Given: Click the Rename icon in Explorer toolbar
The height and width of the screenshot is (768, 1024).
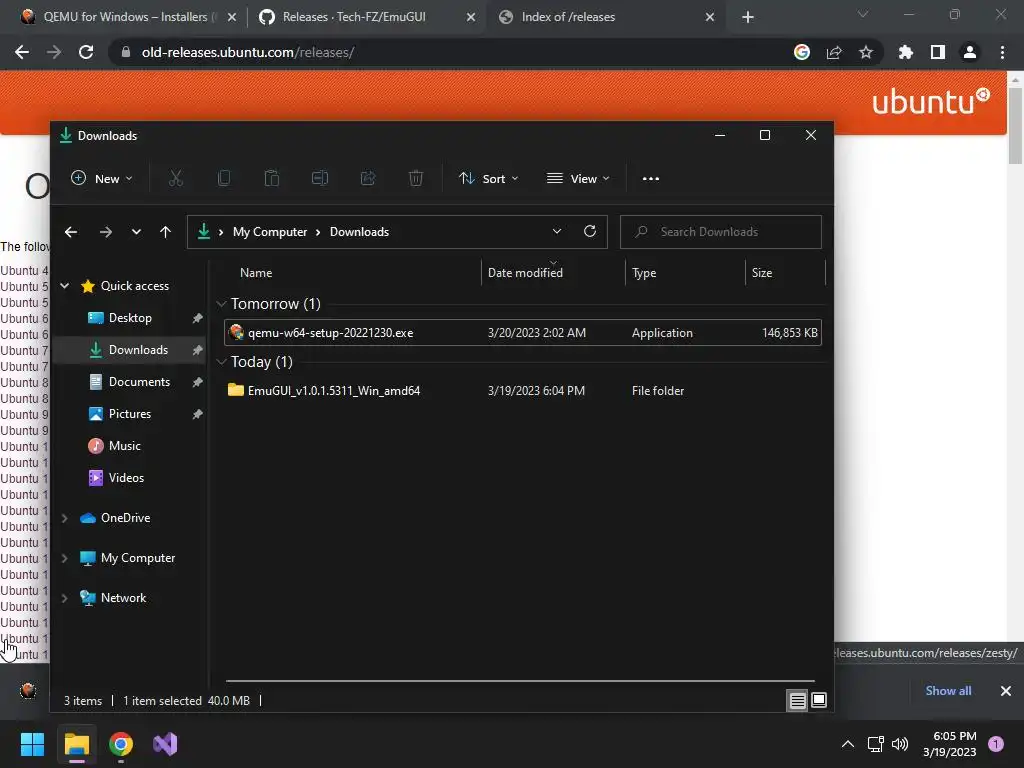Looking at the screenshot, I should pyautogui.click(x=320, y=178).
